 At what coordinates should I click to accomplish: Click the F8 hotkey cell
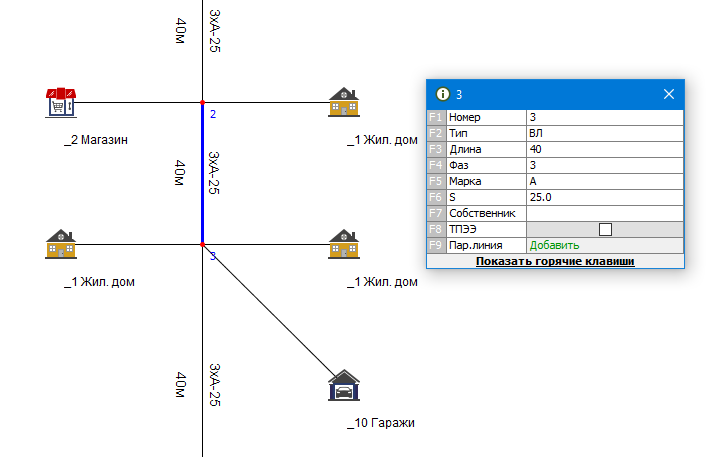(436, 229)
